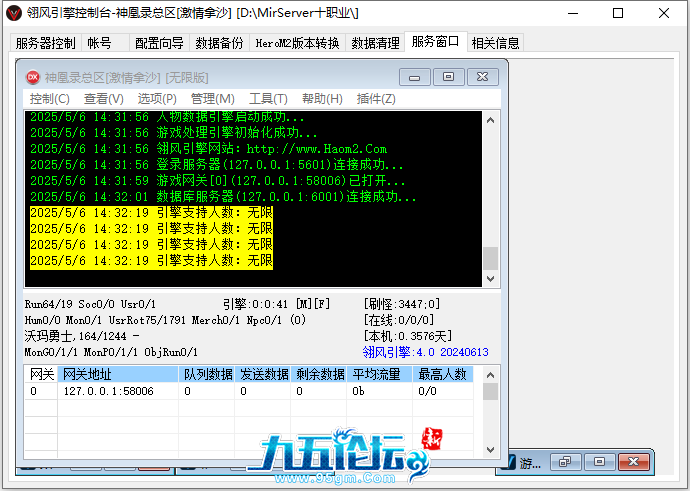Minimize the 神凰录总区 inner window
The height and width of the screenshot is (491, 690).
415,77
